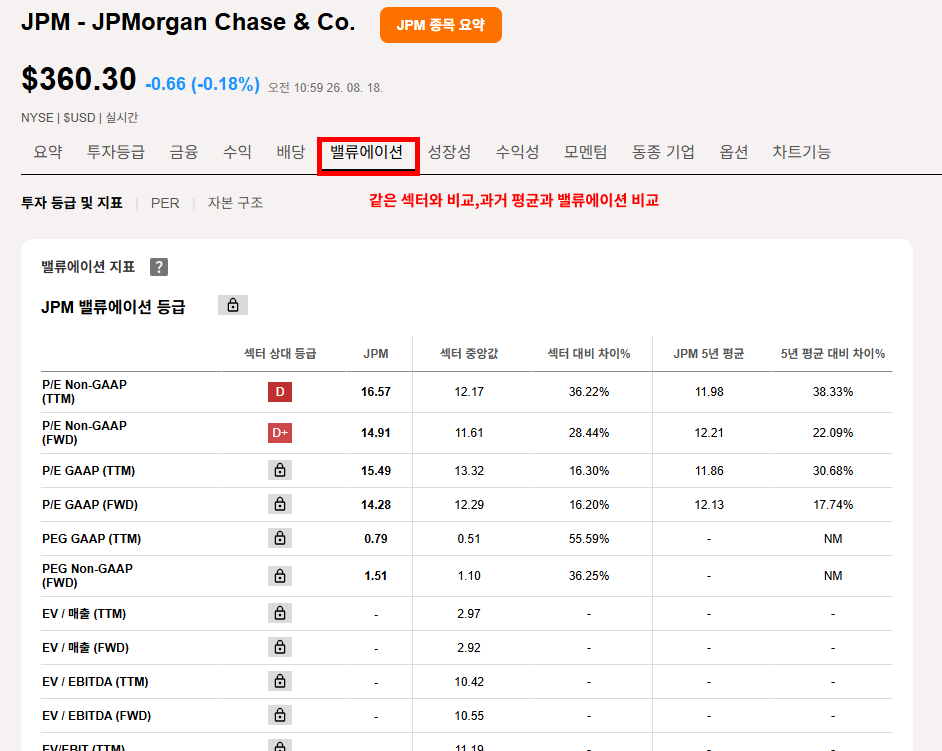Select 투자 등급 및 지표 sub-tab

tap(72, 203)
